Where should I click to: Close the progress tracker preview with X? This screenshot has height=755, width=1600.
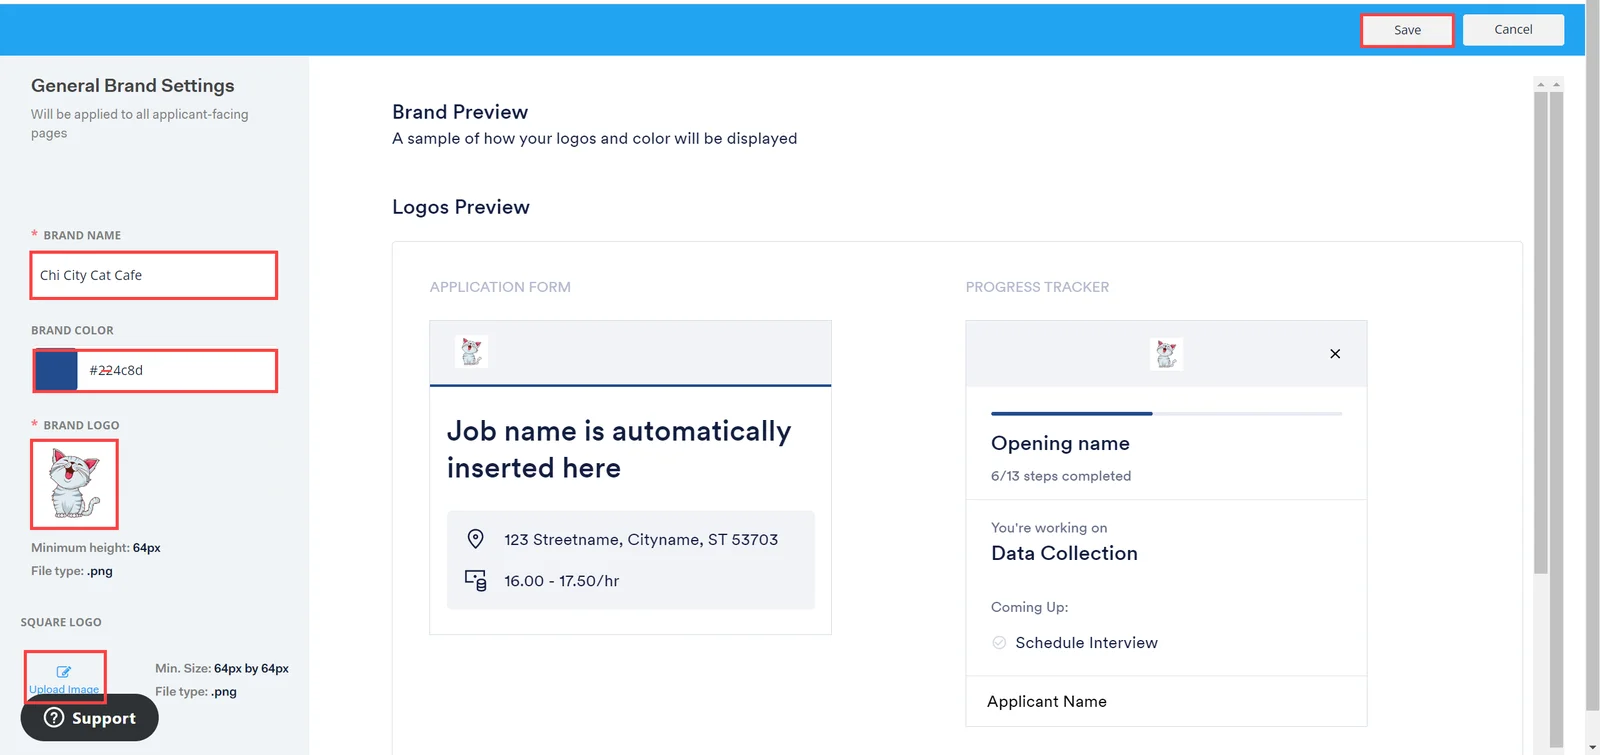1335,354
